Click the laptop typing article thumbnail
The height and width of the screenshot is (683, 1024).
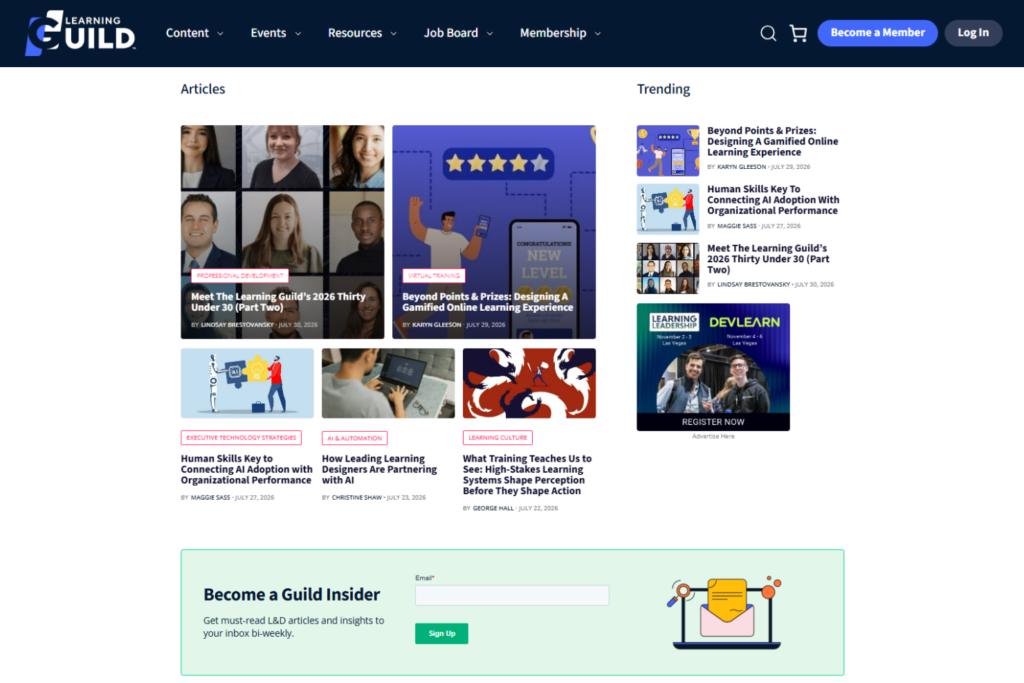coord(388,383)
